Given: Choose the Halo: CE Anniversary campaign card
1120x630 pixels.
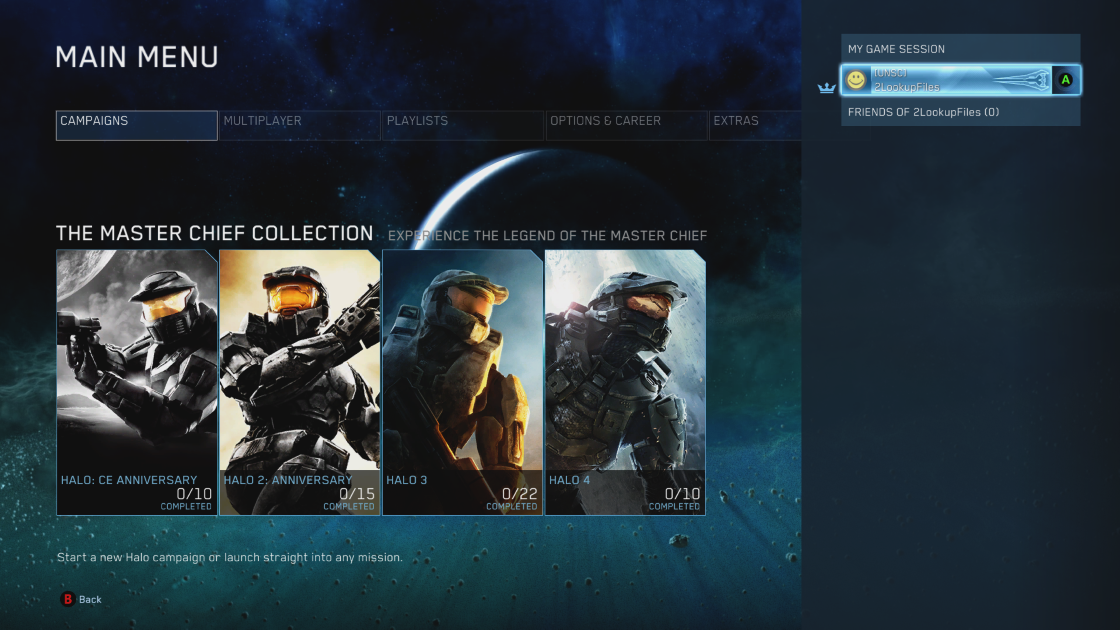Looking at the screenshot, I should [136, 382].
